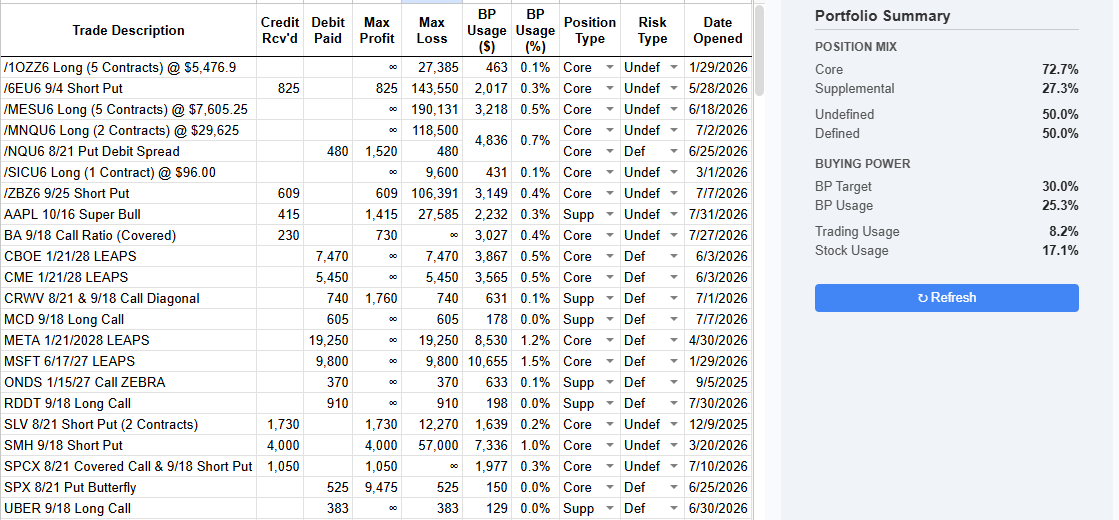Open Risk Type dropdown for /NQU6 Put Debit Spread

click(x=674, y=151)
